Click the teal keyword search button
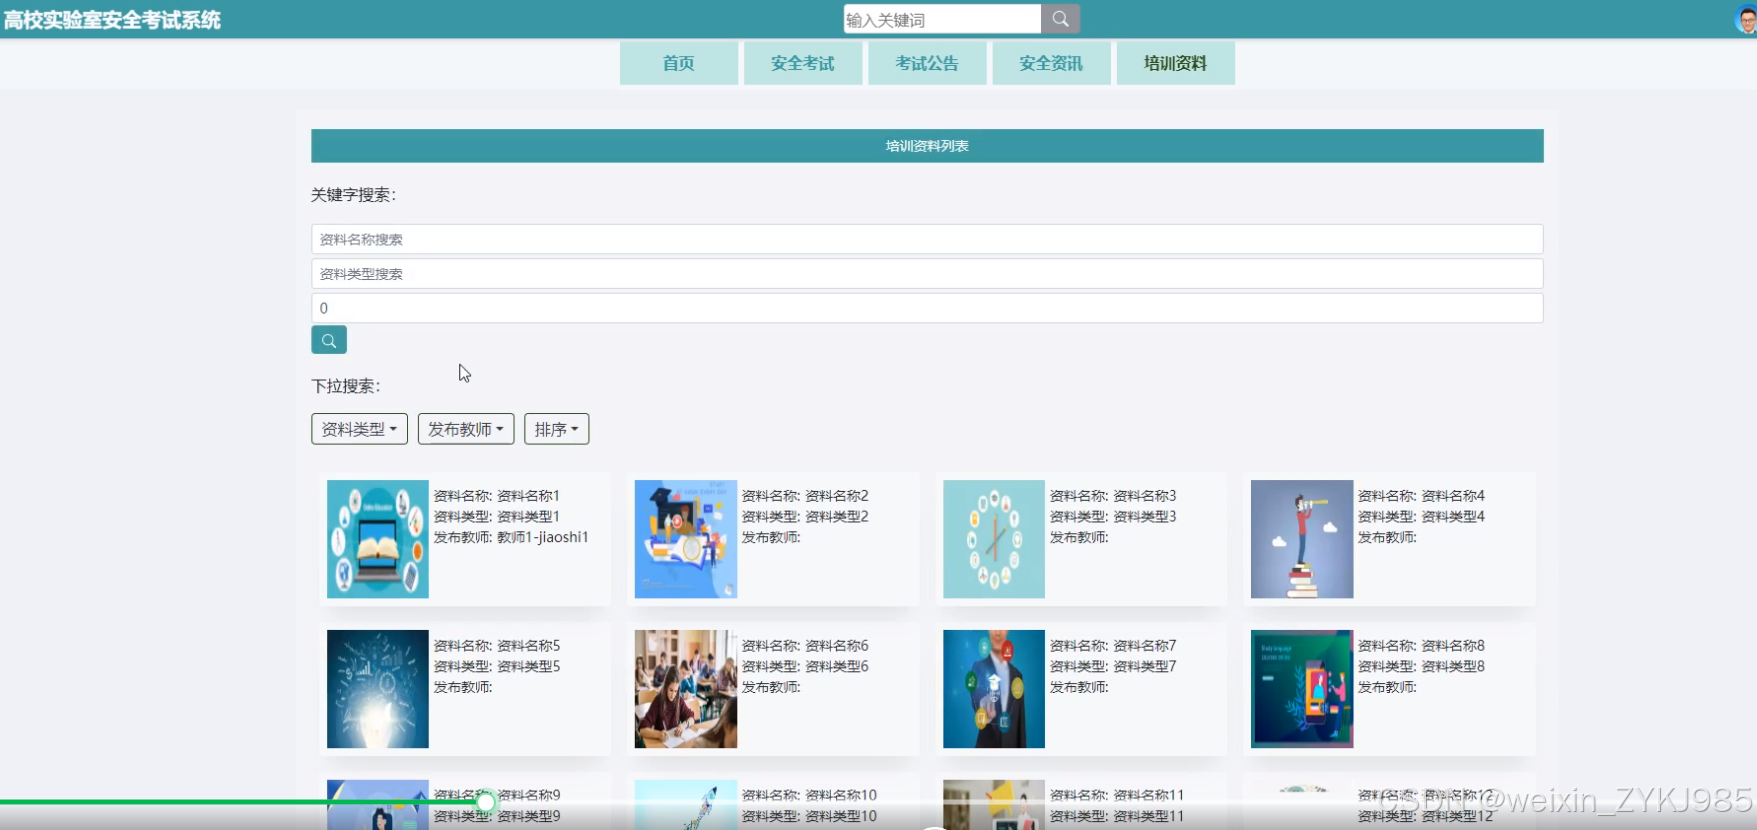Image resolution: width=1757 pixels, height=830 pixels. pyautogui.click(x=329, y=340)
